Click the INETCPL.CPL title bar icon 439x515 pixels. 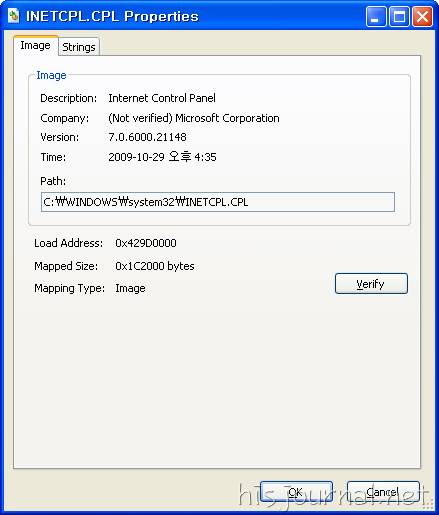click(14, 16)
